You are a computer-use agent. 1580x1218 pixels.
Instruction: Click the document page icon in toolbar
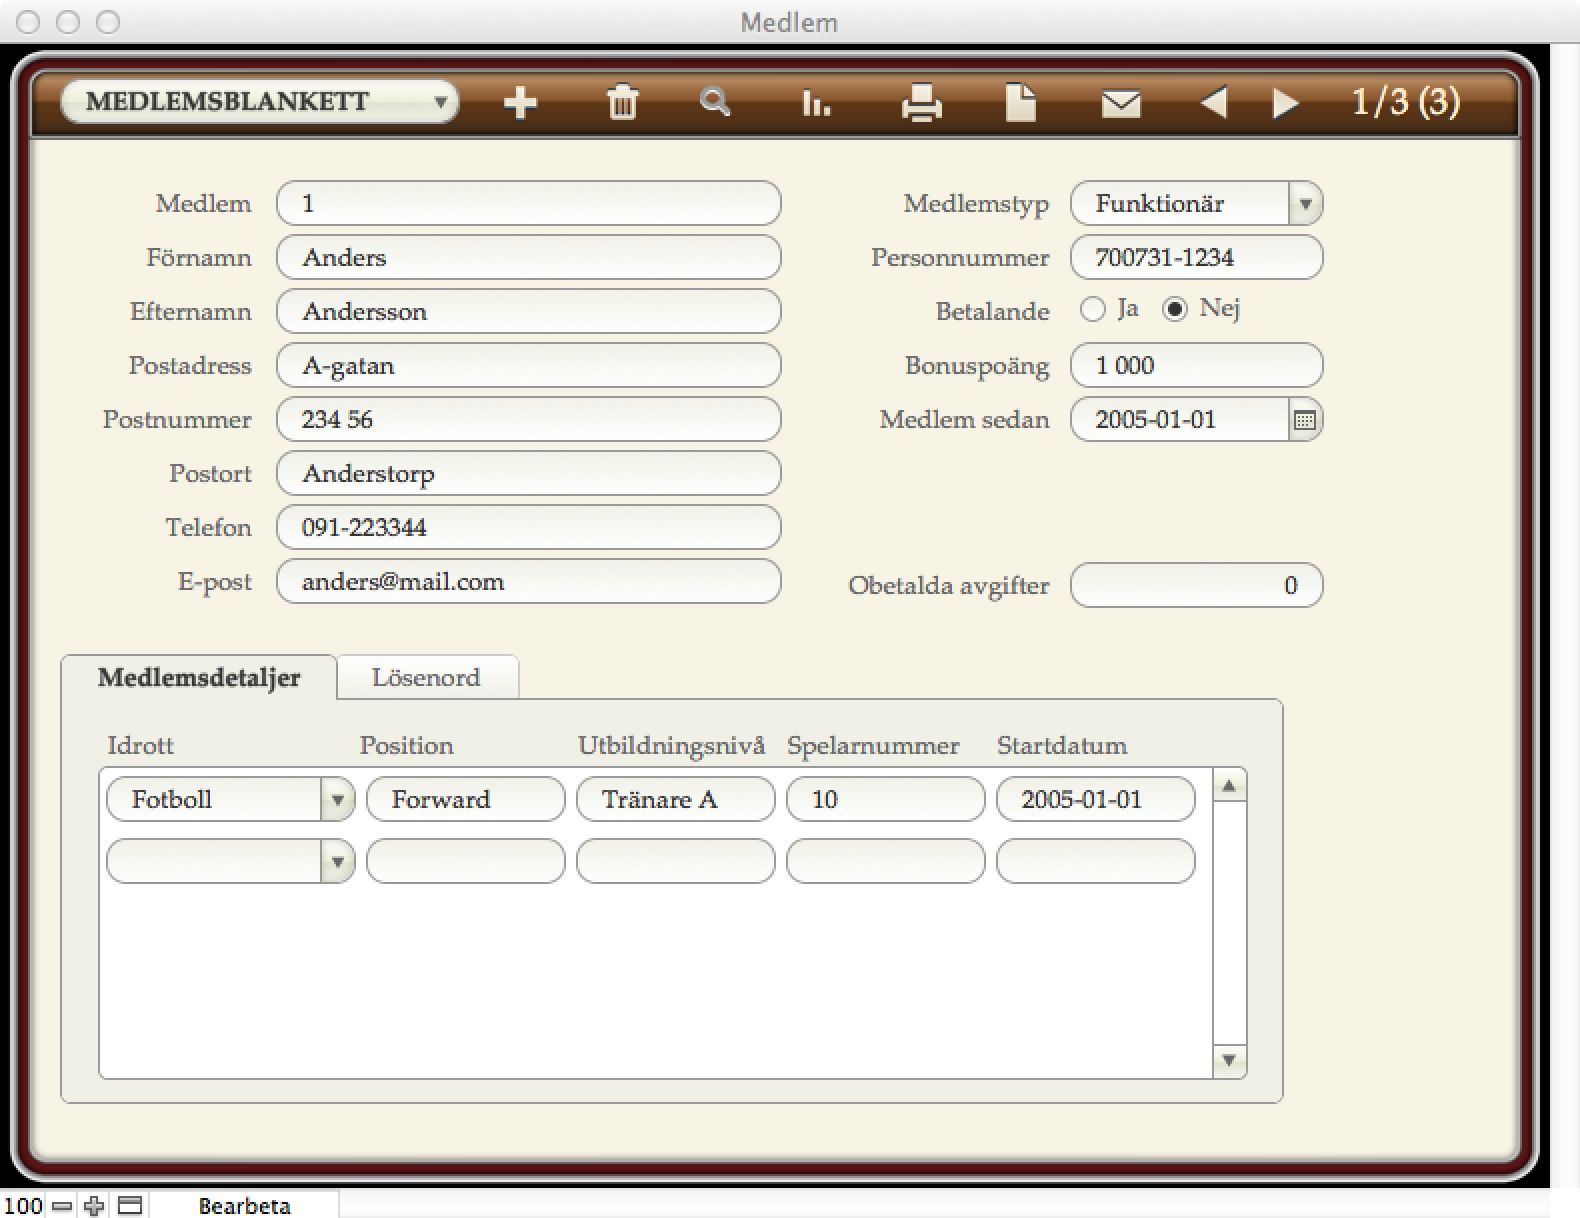(1020, 102)
